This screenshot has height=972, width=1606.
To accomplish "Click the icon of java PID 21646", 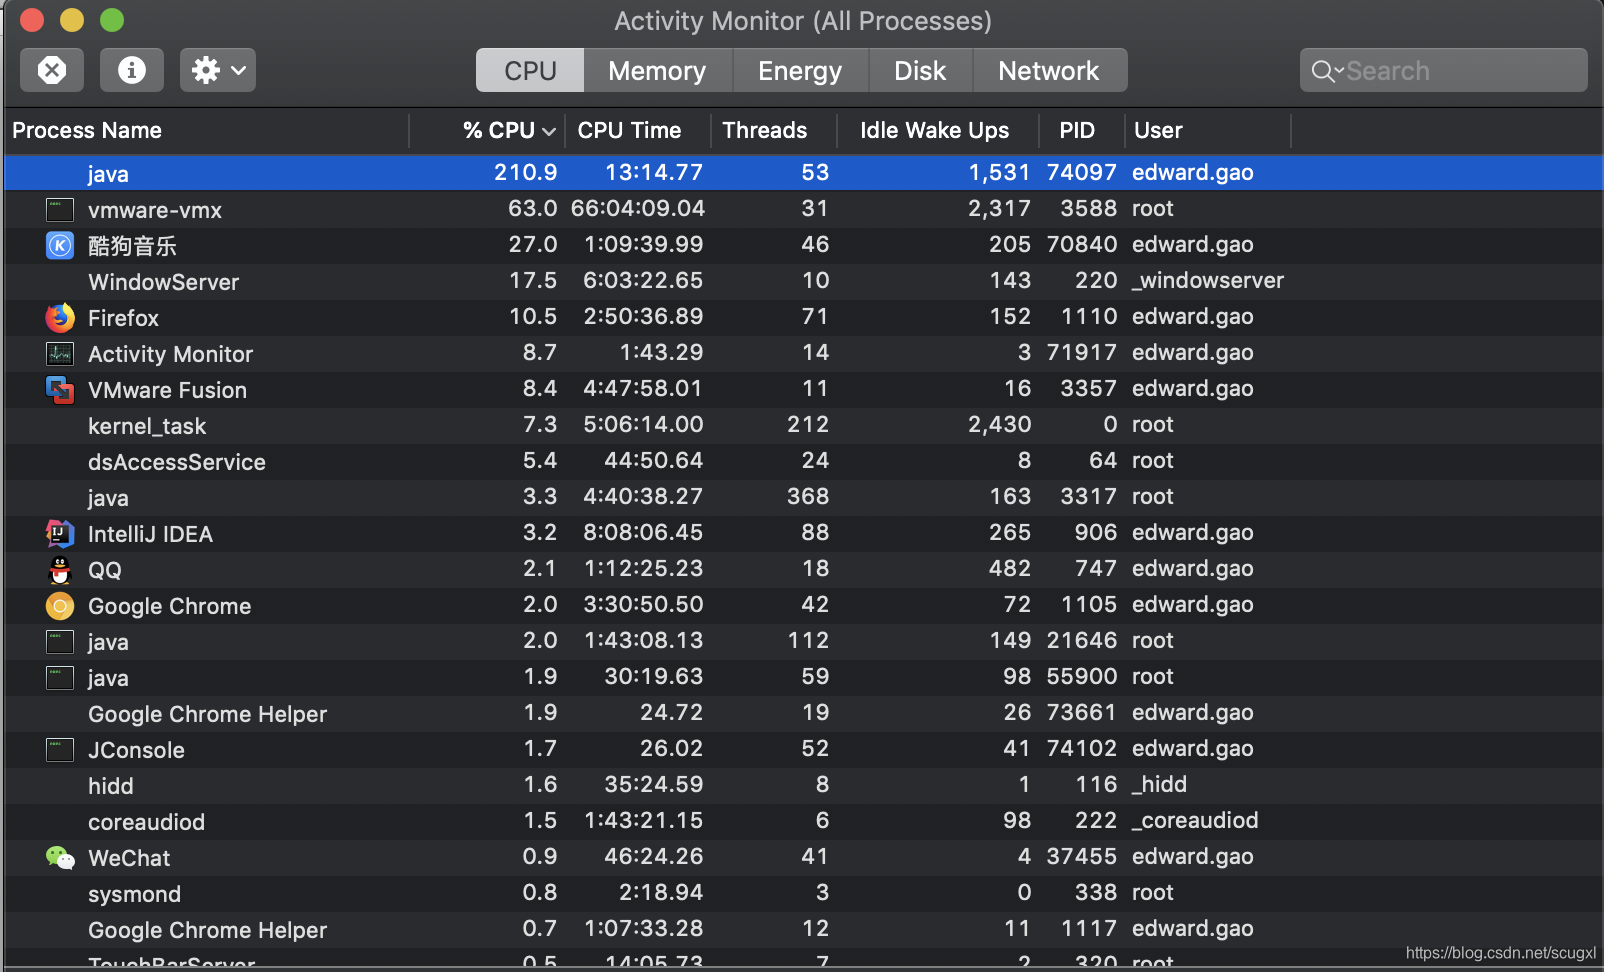I will [60, 642].
